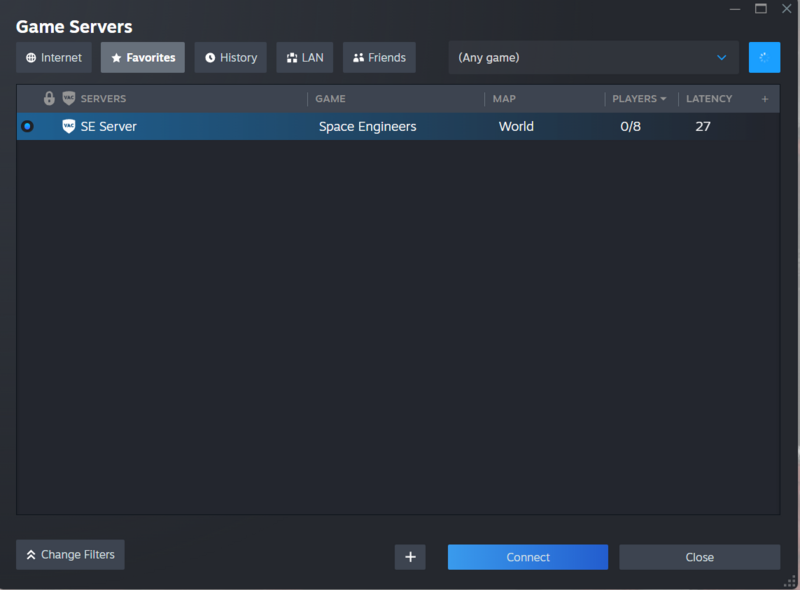
Task: Click the latency value '27'
Action: click(703, 127)
